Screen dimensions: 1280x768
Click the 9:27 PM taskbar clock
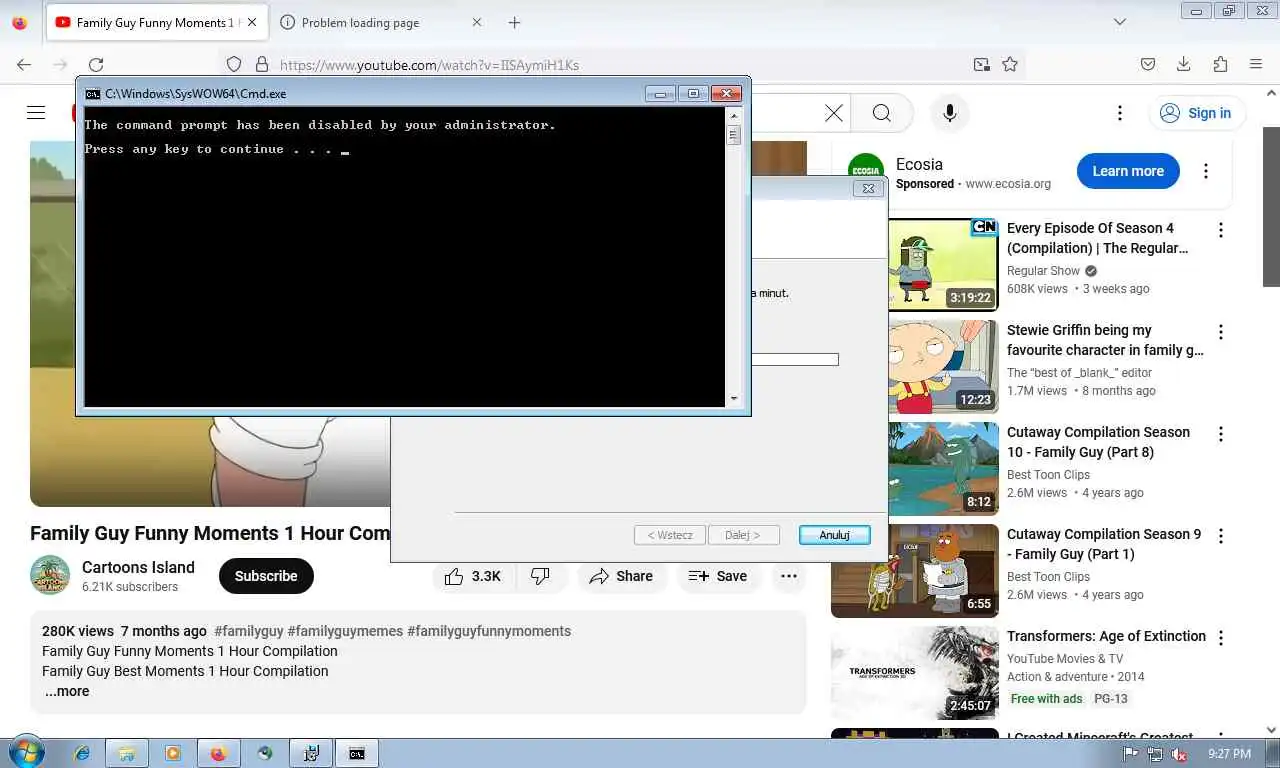point(1229,754)
